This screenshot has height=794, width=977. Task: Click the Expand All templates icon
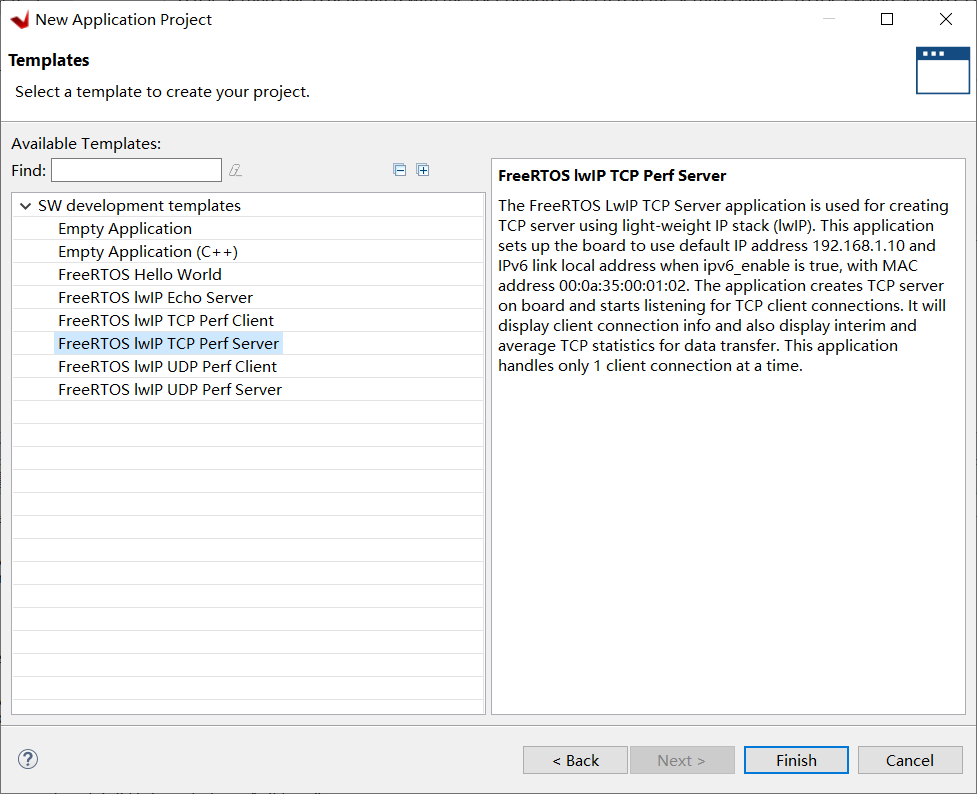click(422, 170)
